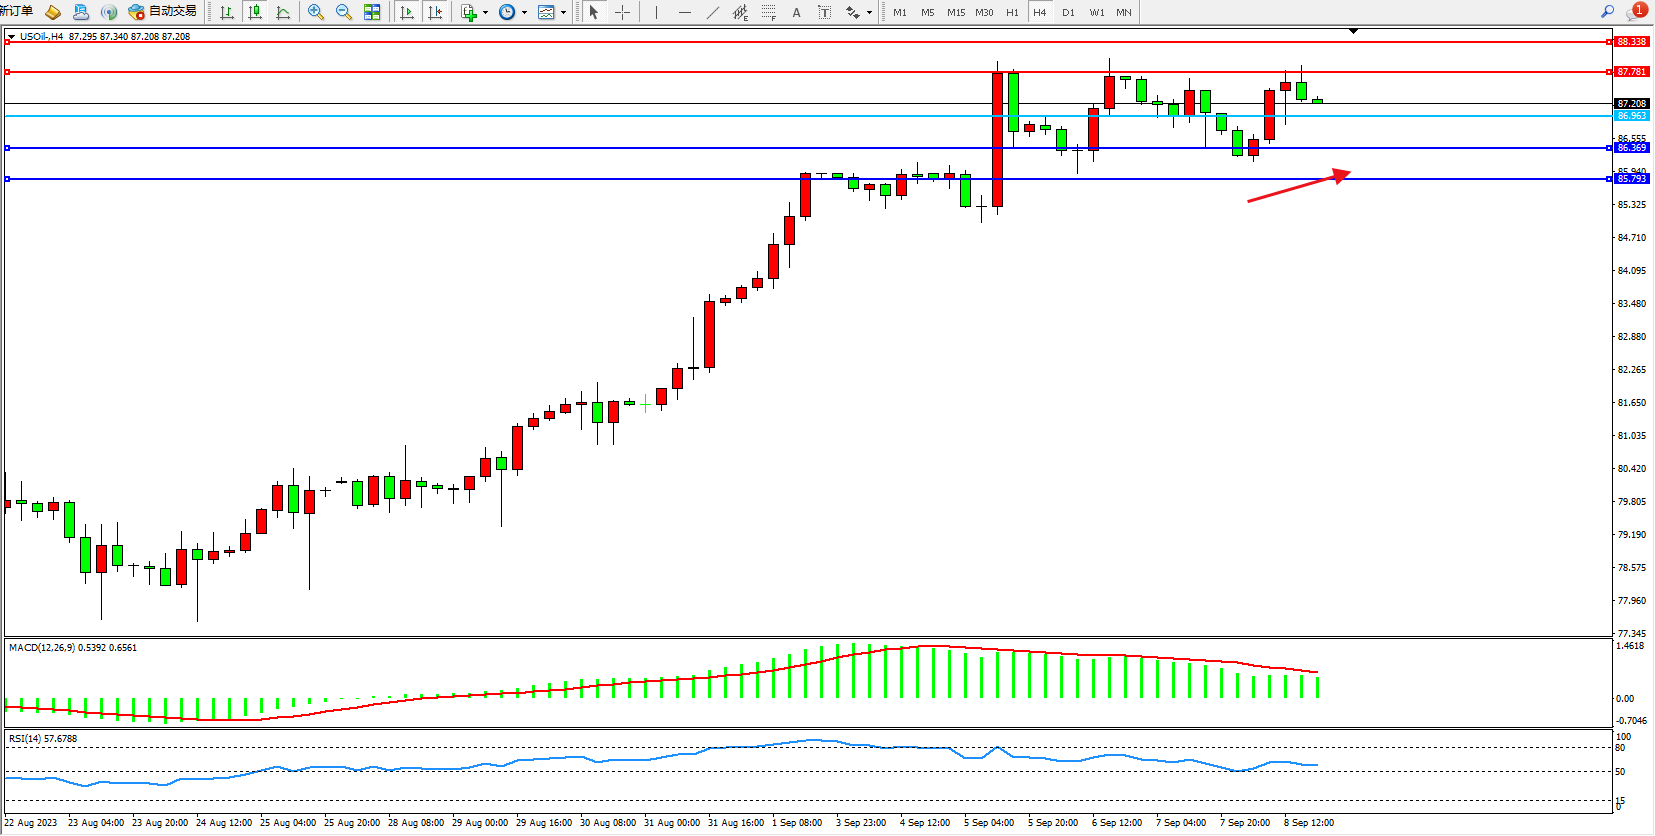Switch to the D1 timeframe

1068,12
